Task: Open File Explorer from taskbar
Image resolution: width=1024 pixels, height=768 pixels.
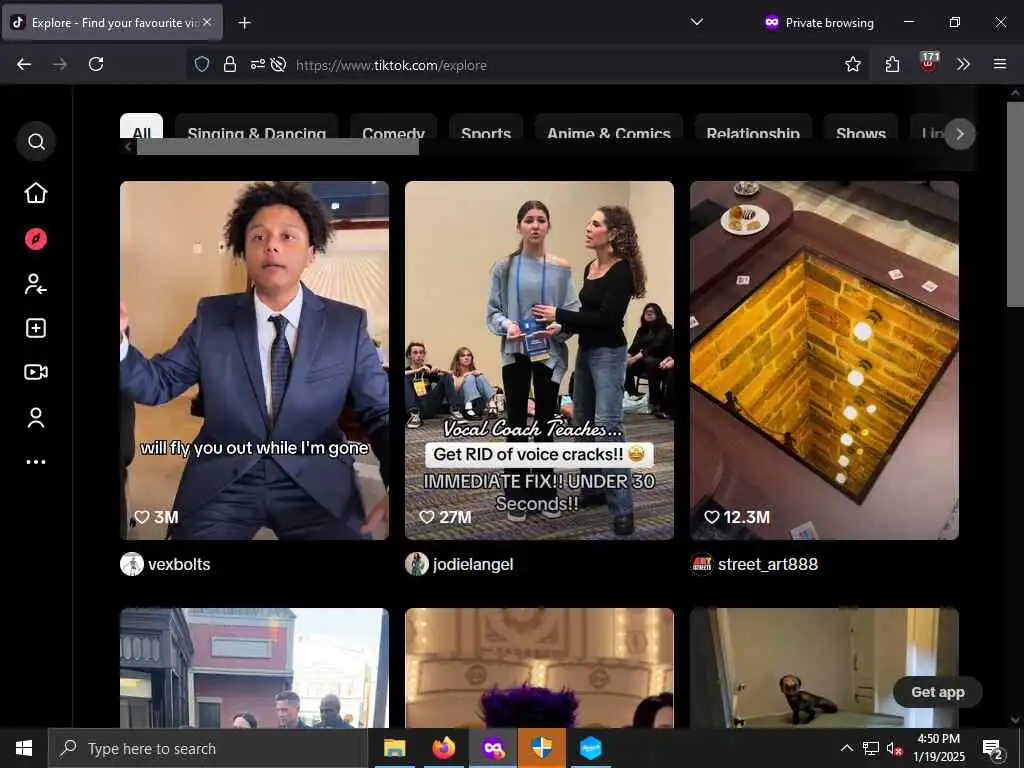Action: (394, 748)
